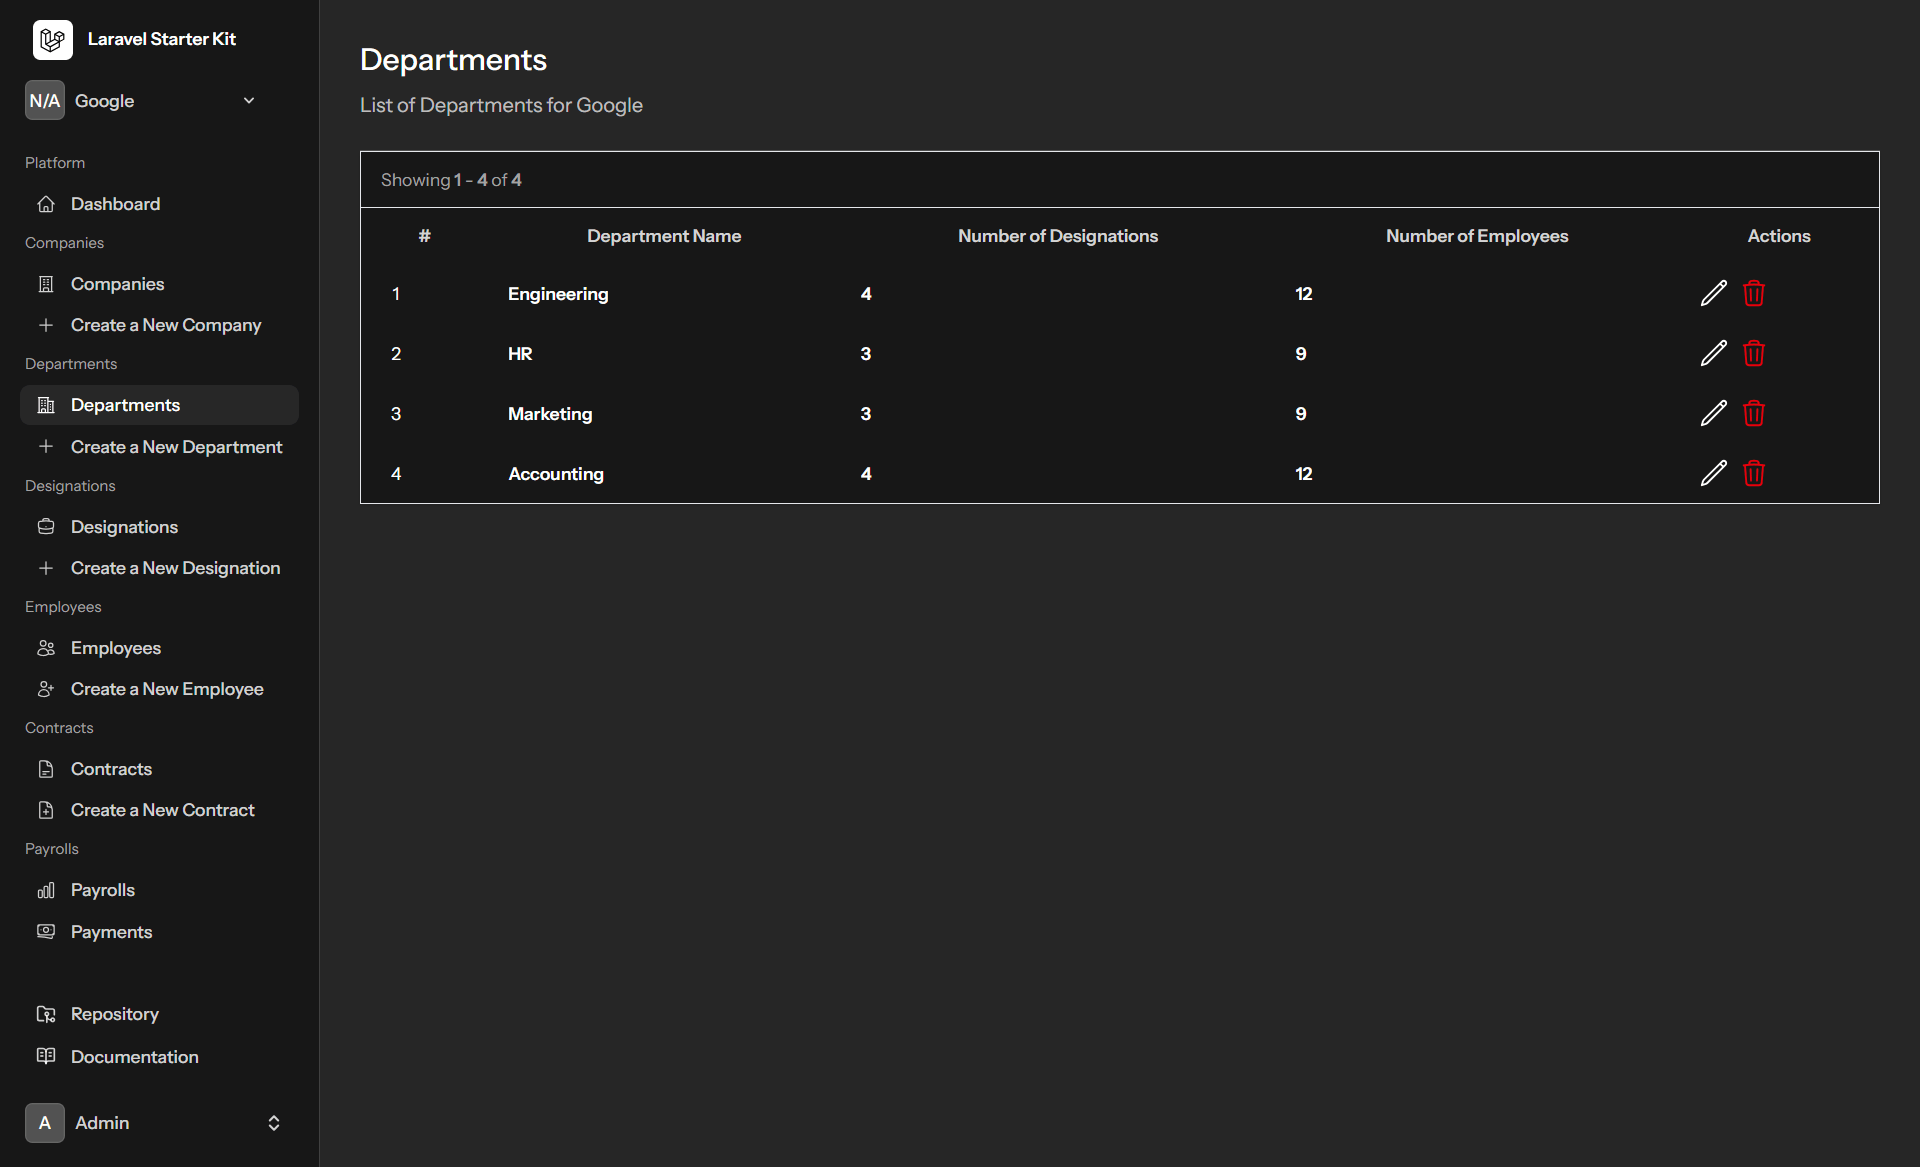The height and width of the screenshot is (1167, 1920).
Task: Click the Marketing department name
Action: (x=550, y=414)
